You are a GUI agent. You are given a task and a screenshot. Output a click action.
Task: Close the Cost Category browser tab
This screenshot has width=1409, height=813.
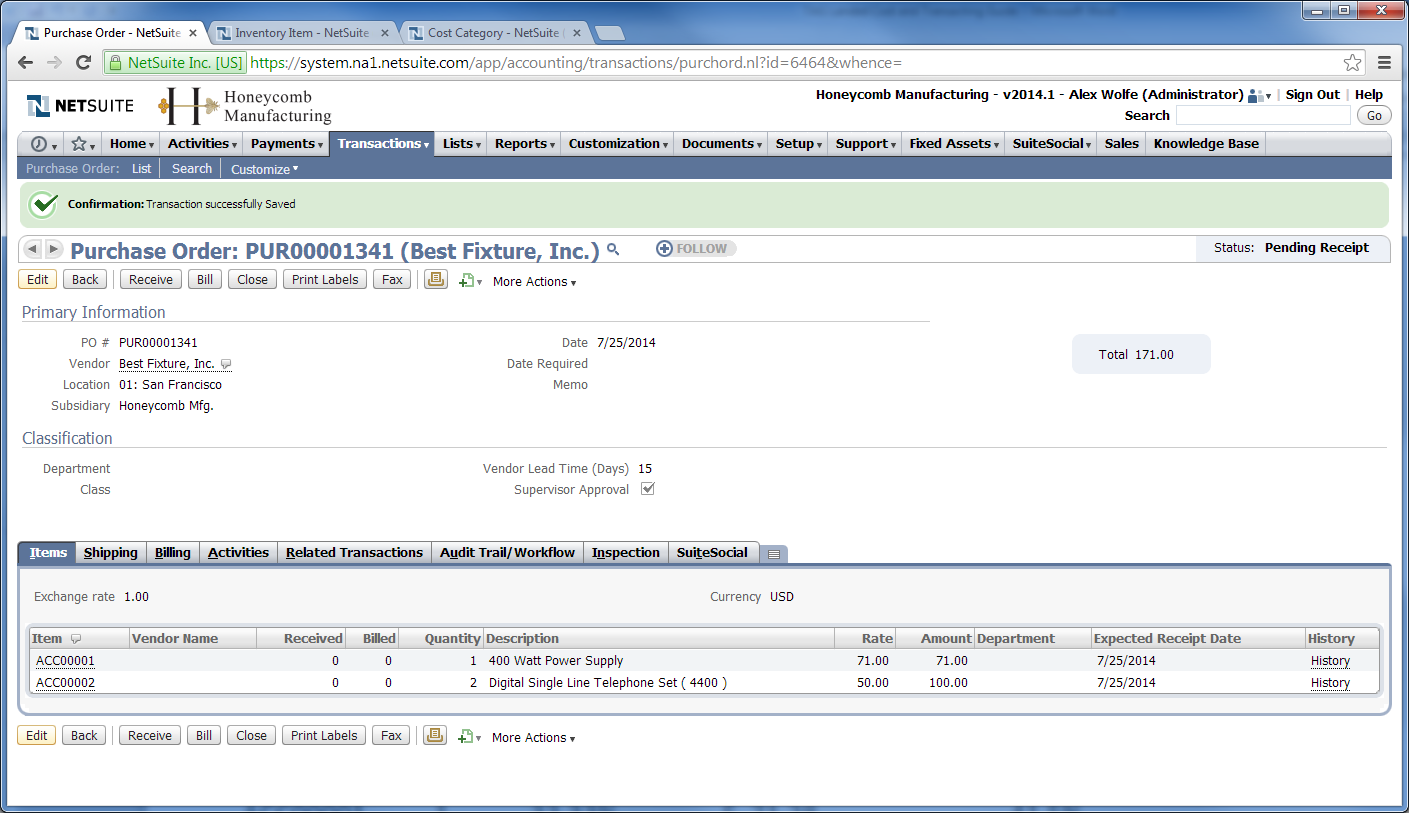pyautogui.click(x=579, y=33)
